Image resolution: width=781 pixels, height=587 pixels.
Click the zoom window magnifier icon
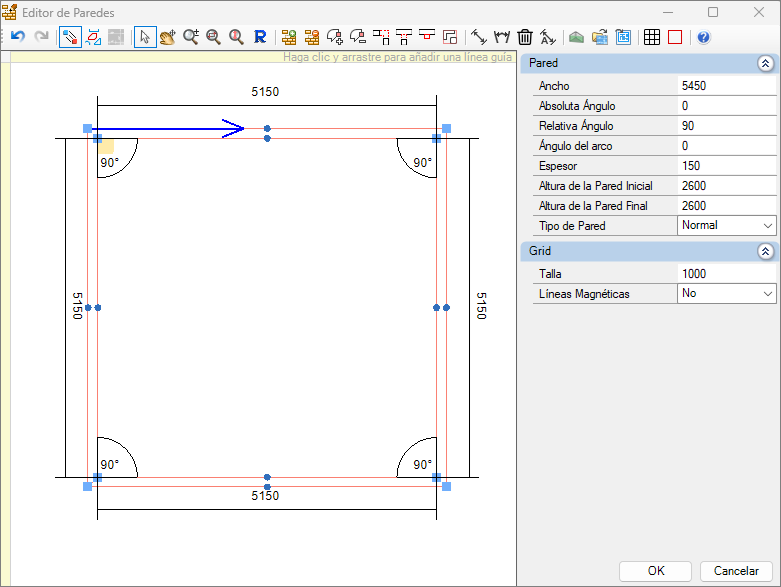point(214,37)
